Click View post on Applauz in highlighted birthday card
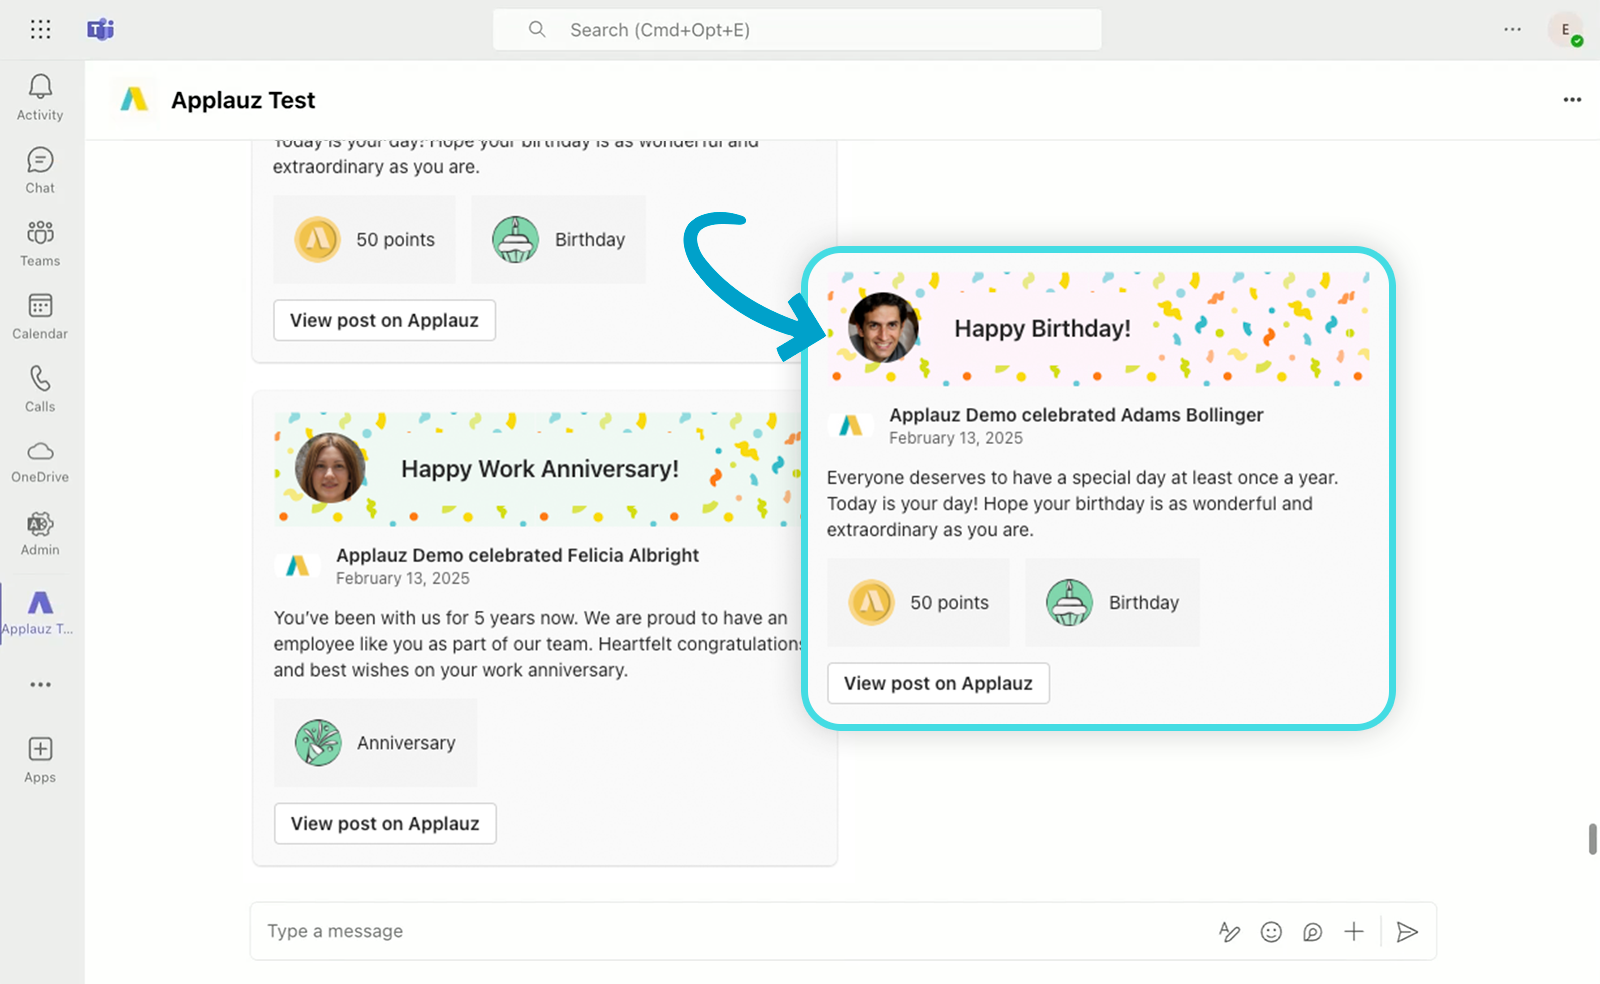Screen dimensions: 1600x984 pos(938,684)
